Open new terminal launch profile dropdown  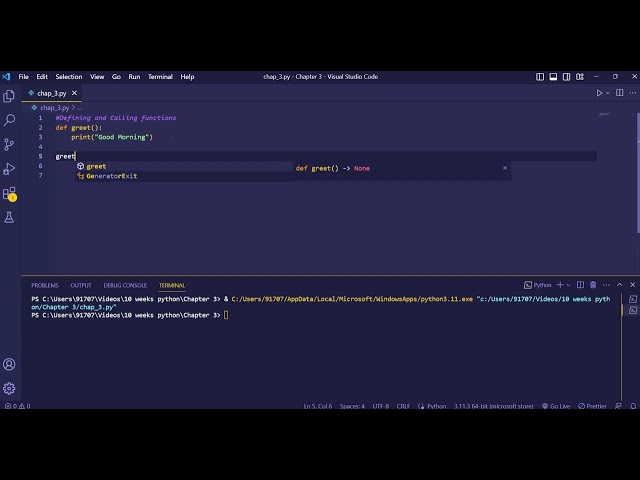point(568,285)
